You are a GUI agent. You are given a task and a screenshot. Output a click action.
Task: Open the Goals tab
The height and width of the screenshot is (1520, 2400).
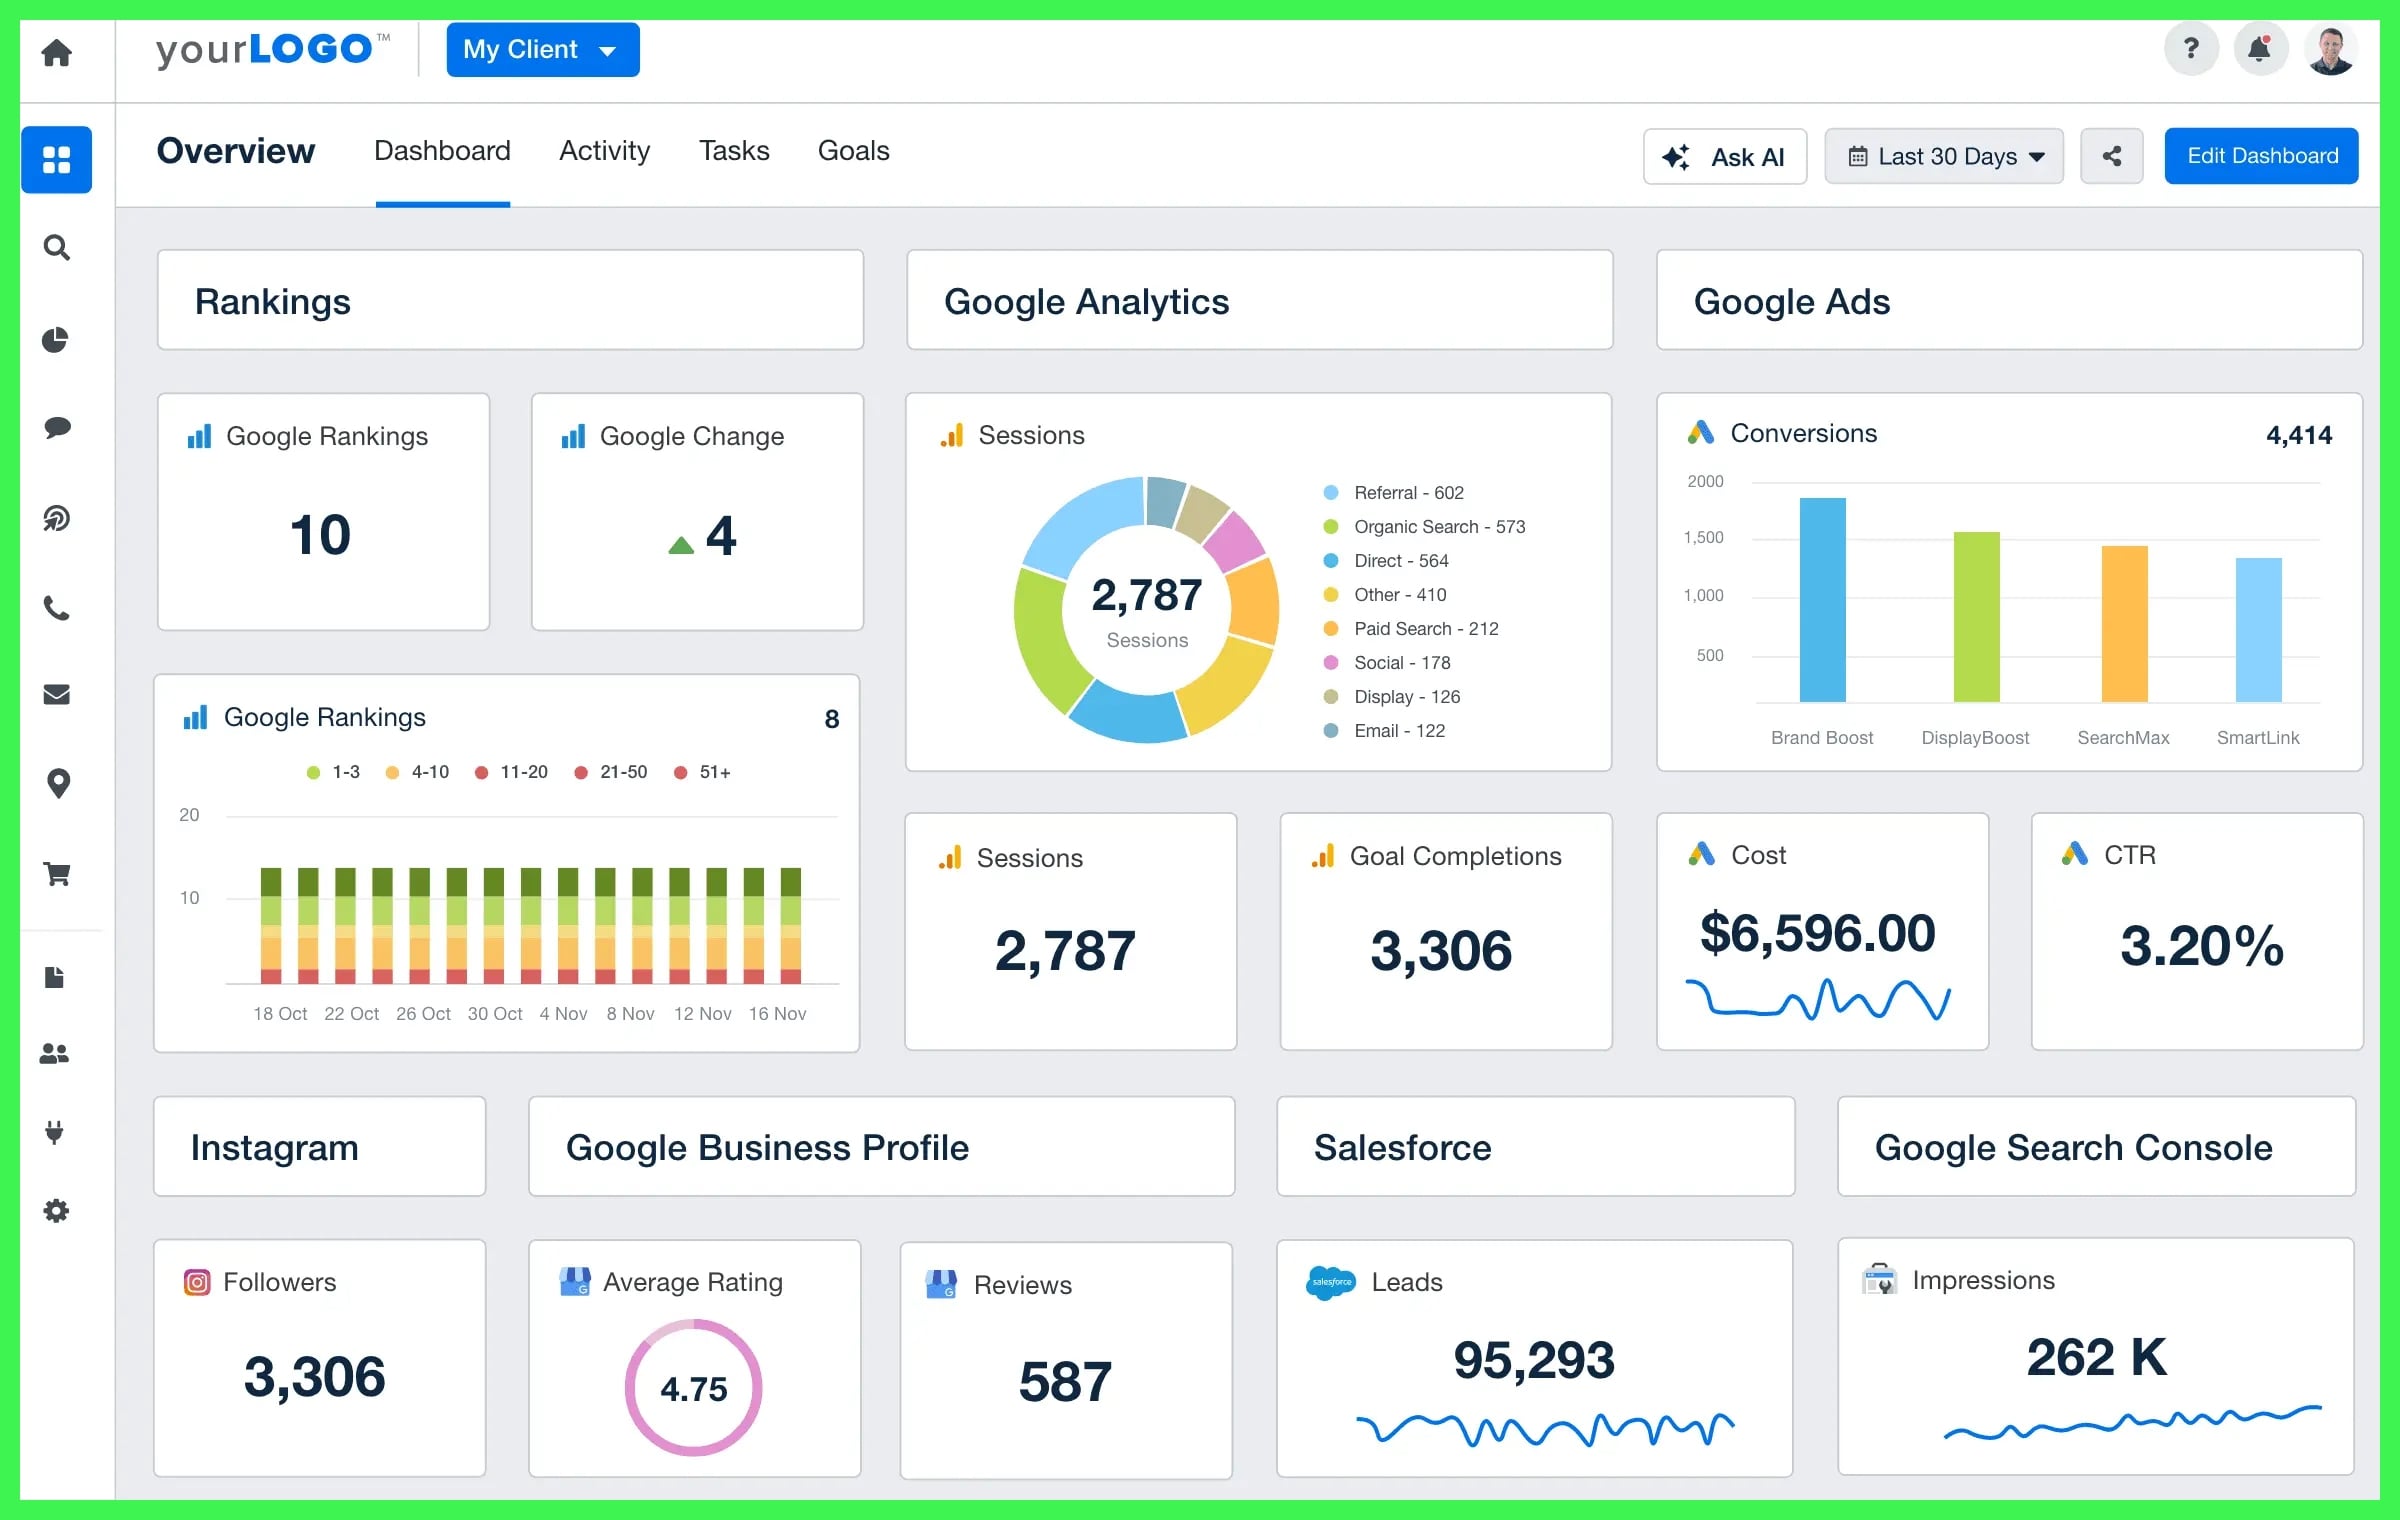coord(852,151)
